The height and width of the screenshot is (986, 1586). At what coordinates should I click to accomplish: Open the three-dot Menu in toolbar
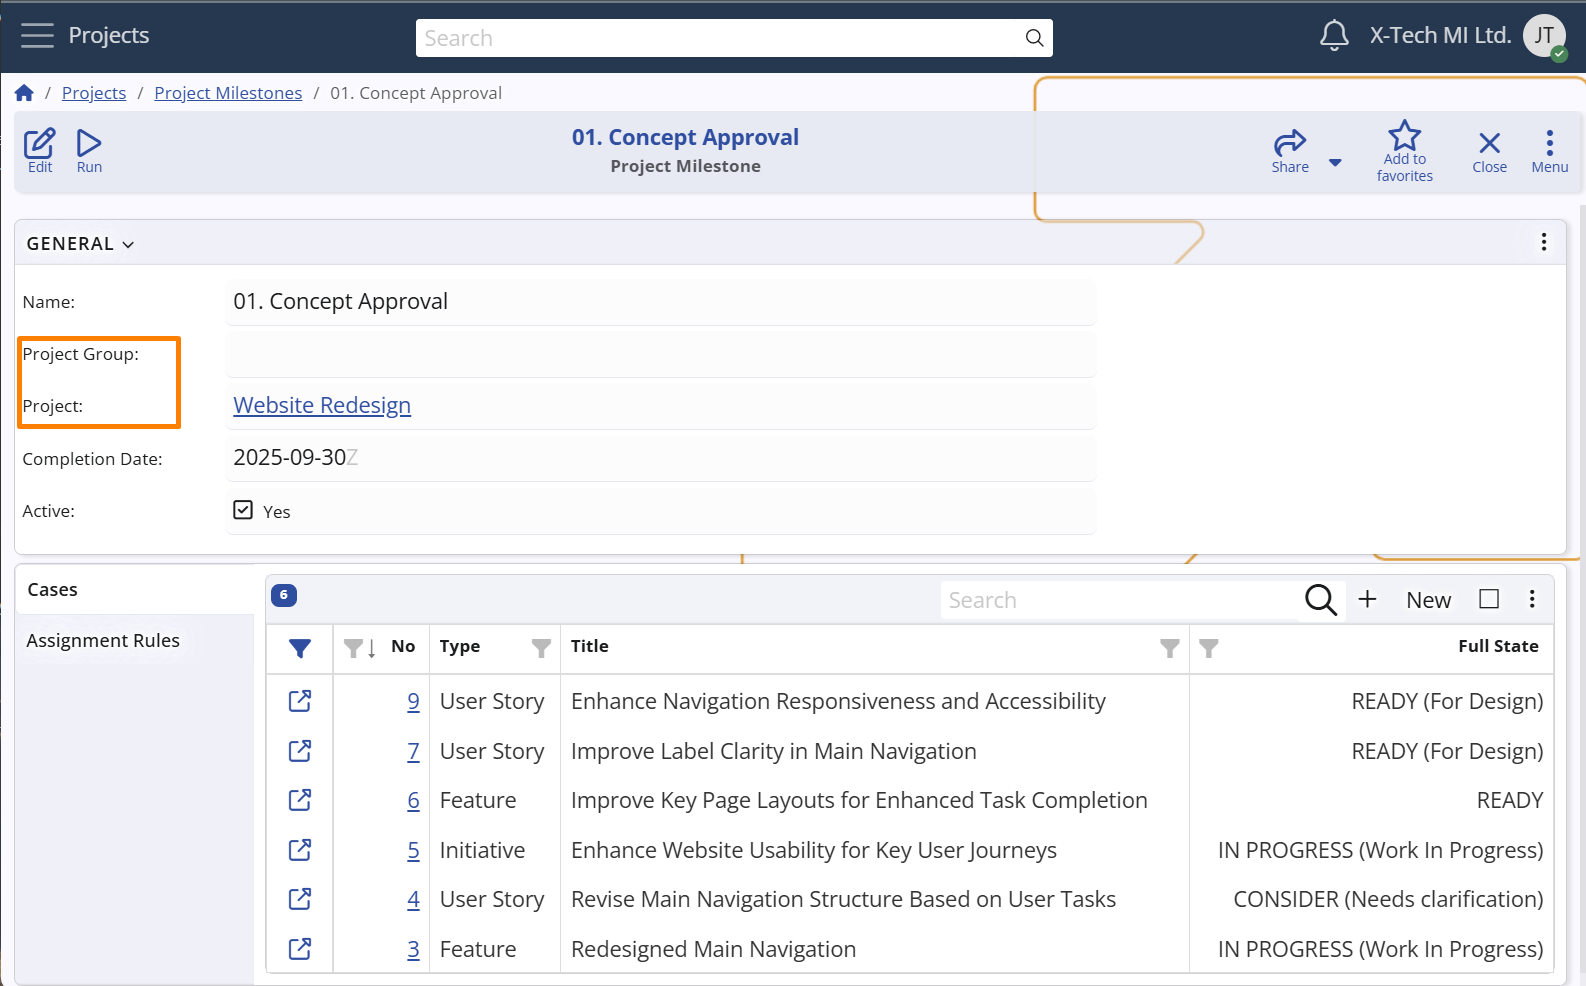pyautogui.click(x=1549, y=150)
